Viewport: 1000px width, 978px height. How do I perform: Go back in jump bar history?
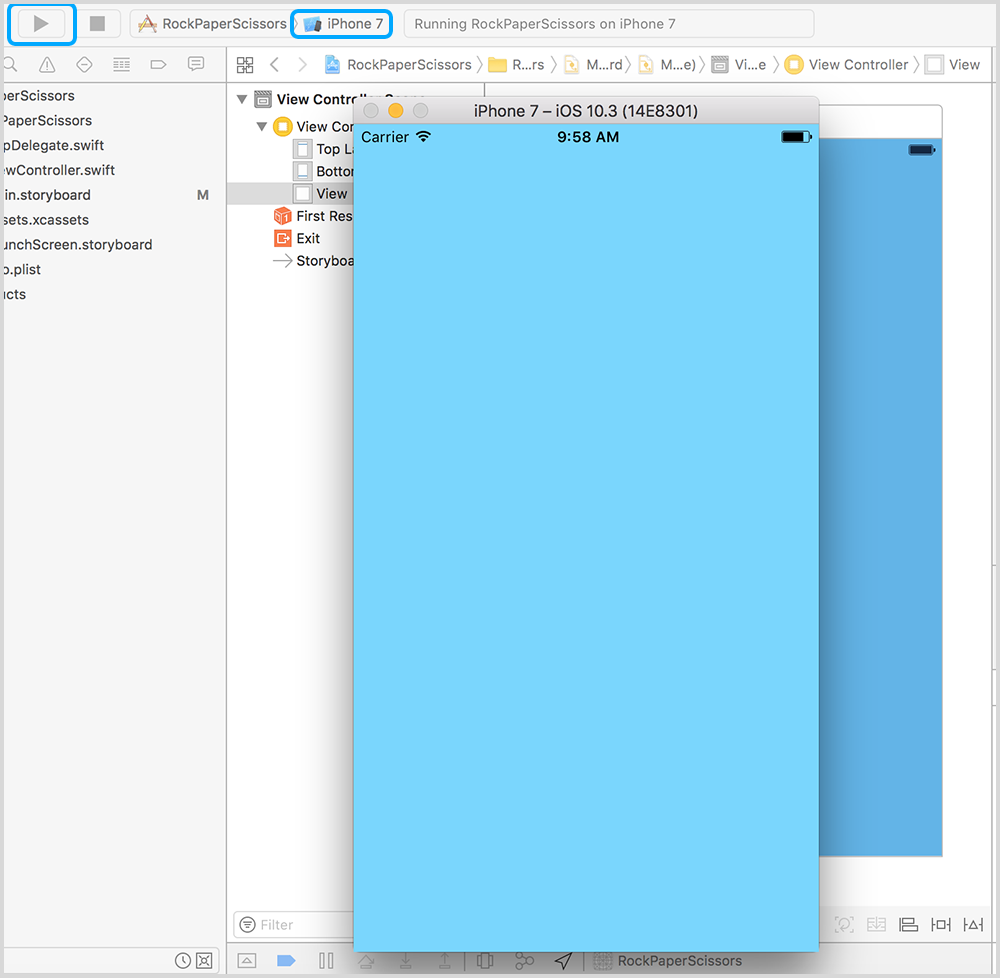pos(275,65)
